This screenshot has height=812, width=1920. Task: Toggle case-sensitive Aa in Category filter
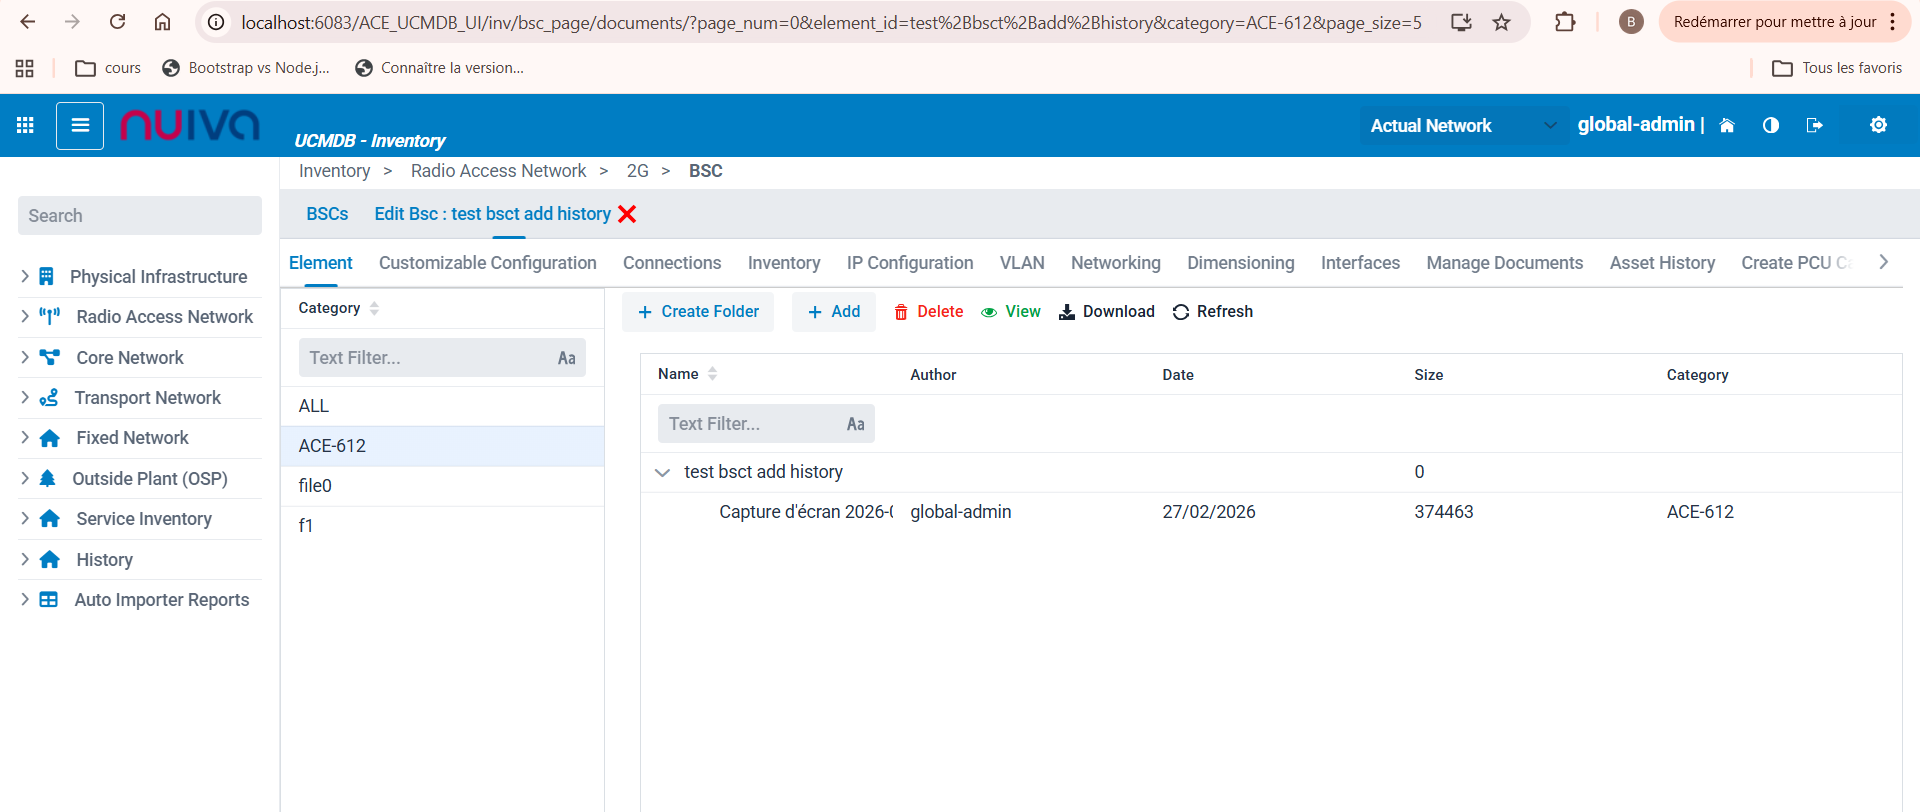(566, 358)
